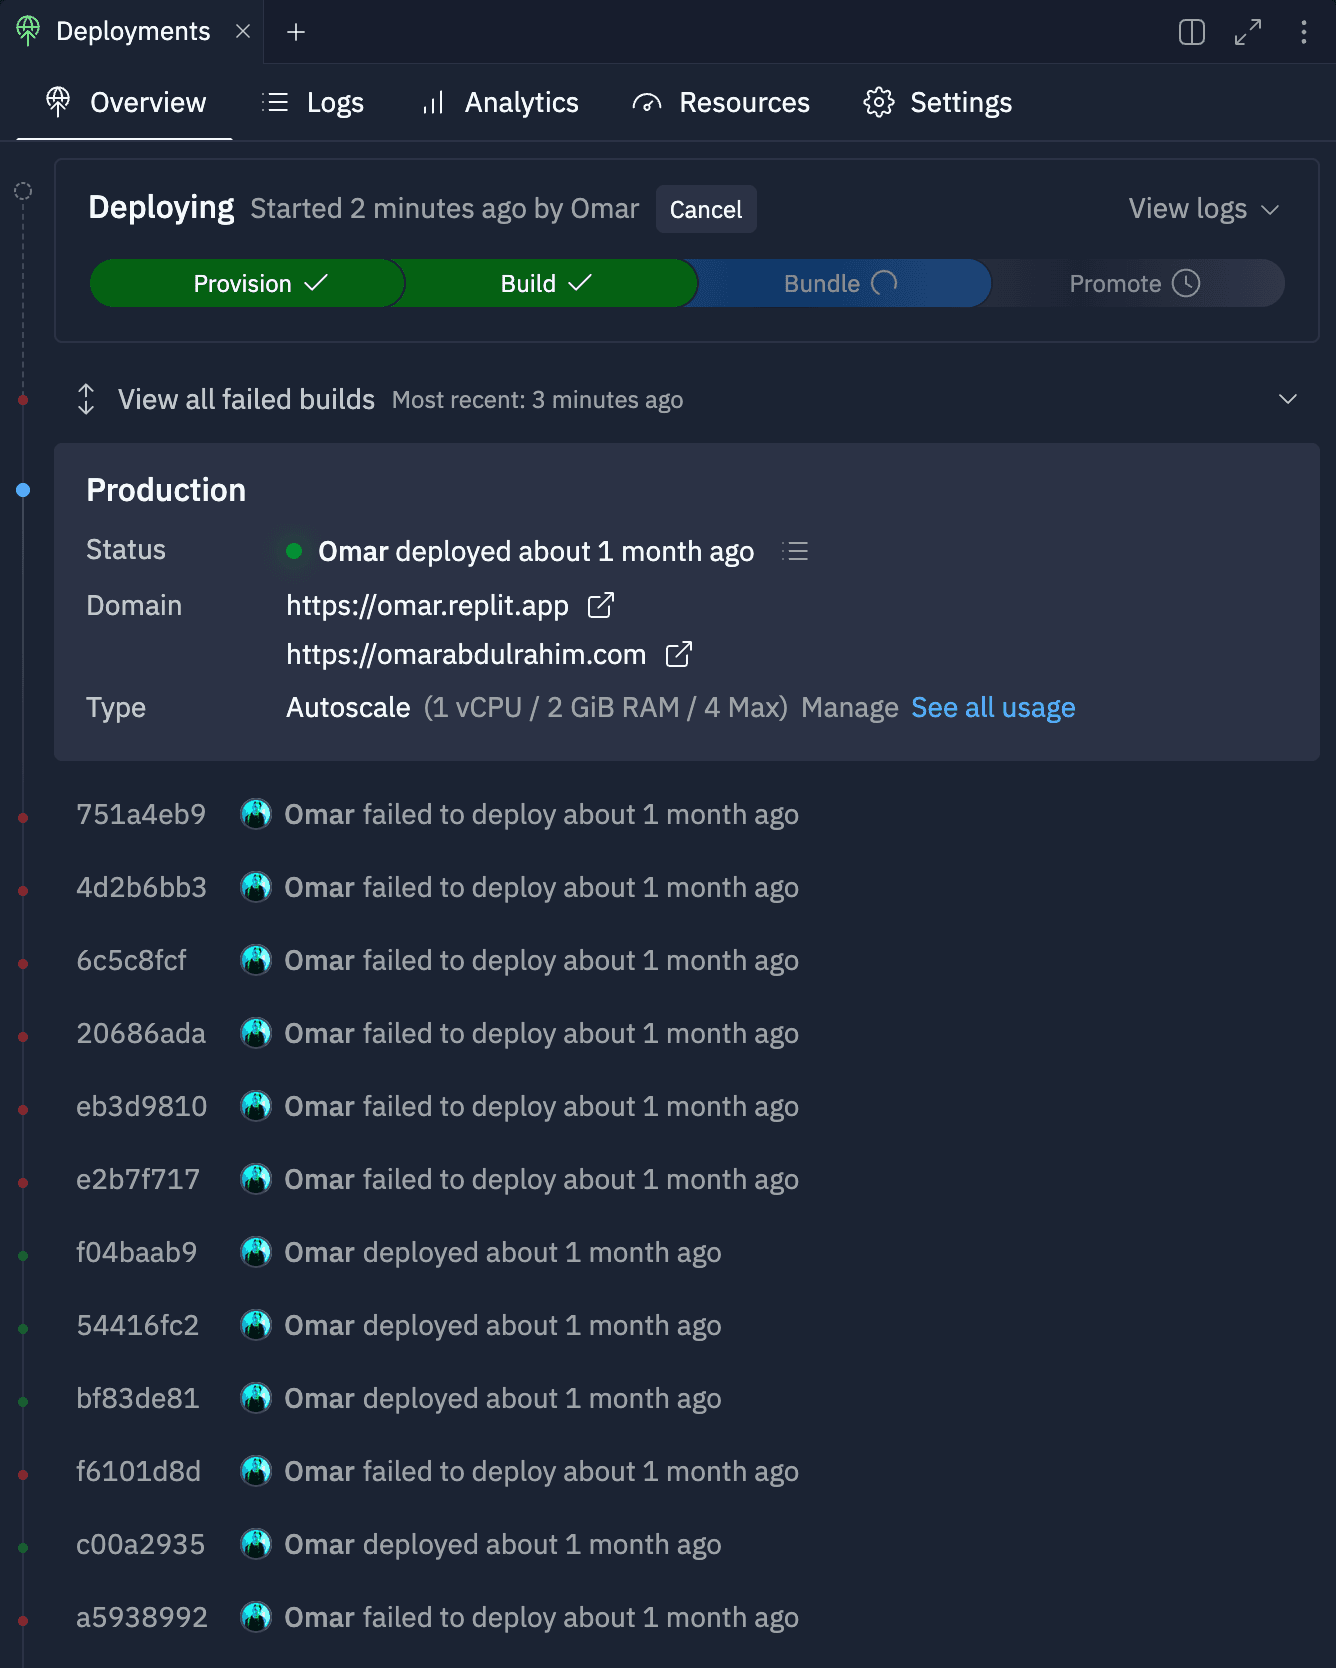Click the Promote pending stage

pos(1136,283)
